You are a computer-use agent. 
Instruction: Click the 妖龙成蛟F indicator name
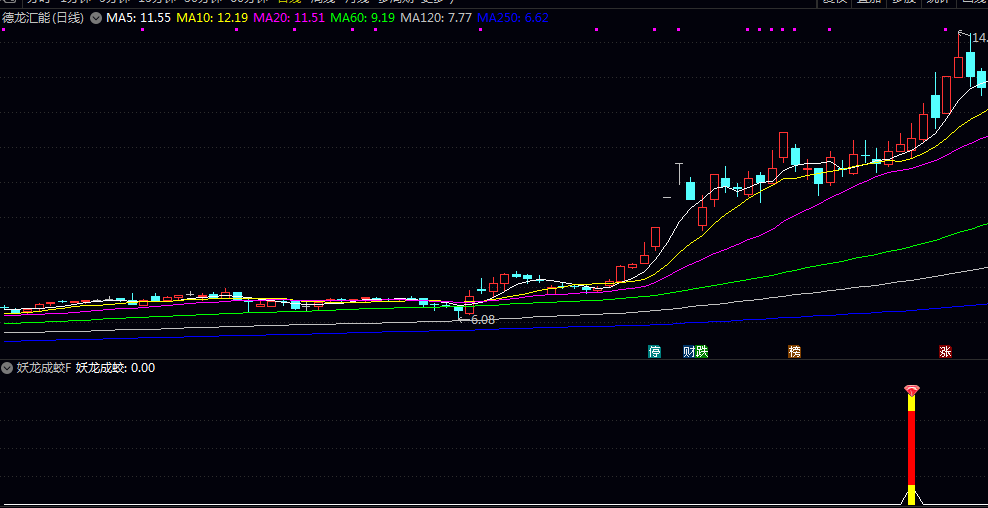click(44, 367)
